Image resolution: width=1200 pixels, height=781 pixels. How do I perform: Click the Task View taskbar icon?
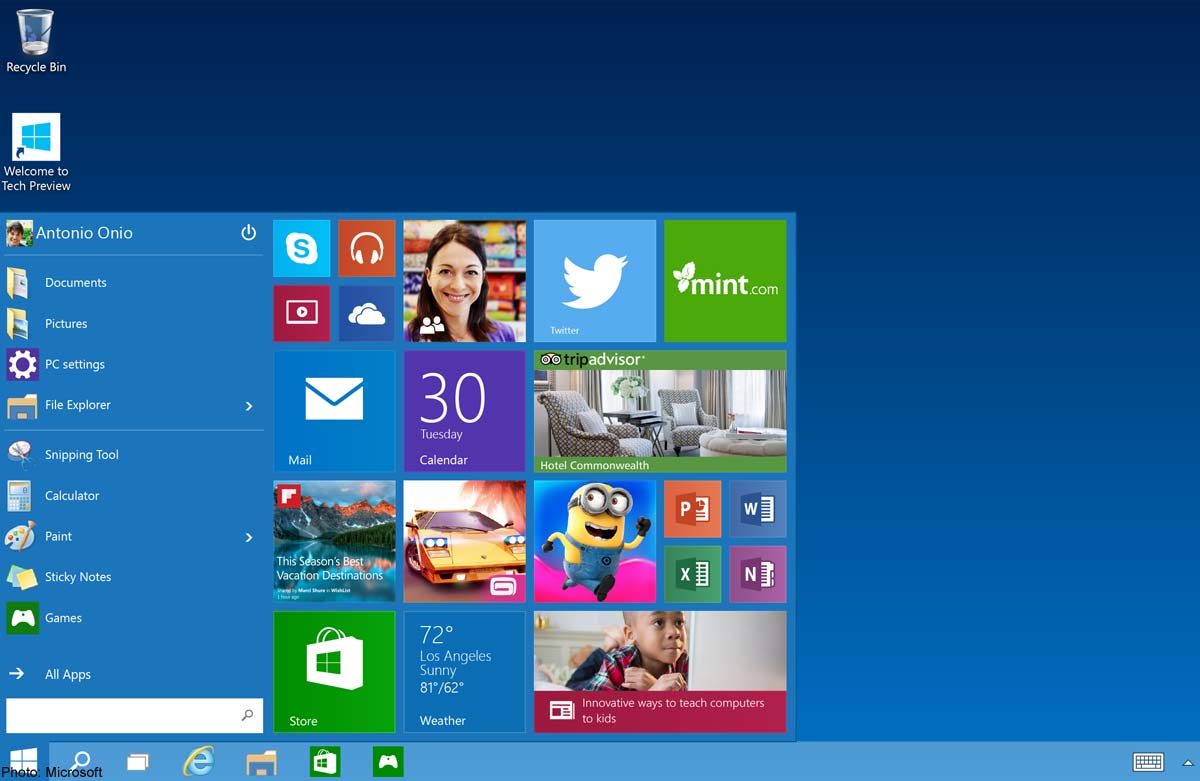[x=138, y=762]
